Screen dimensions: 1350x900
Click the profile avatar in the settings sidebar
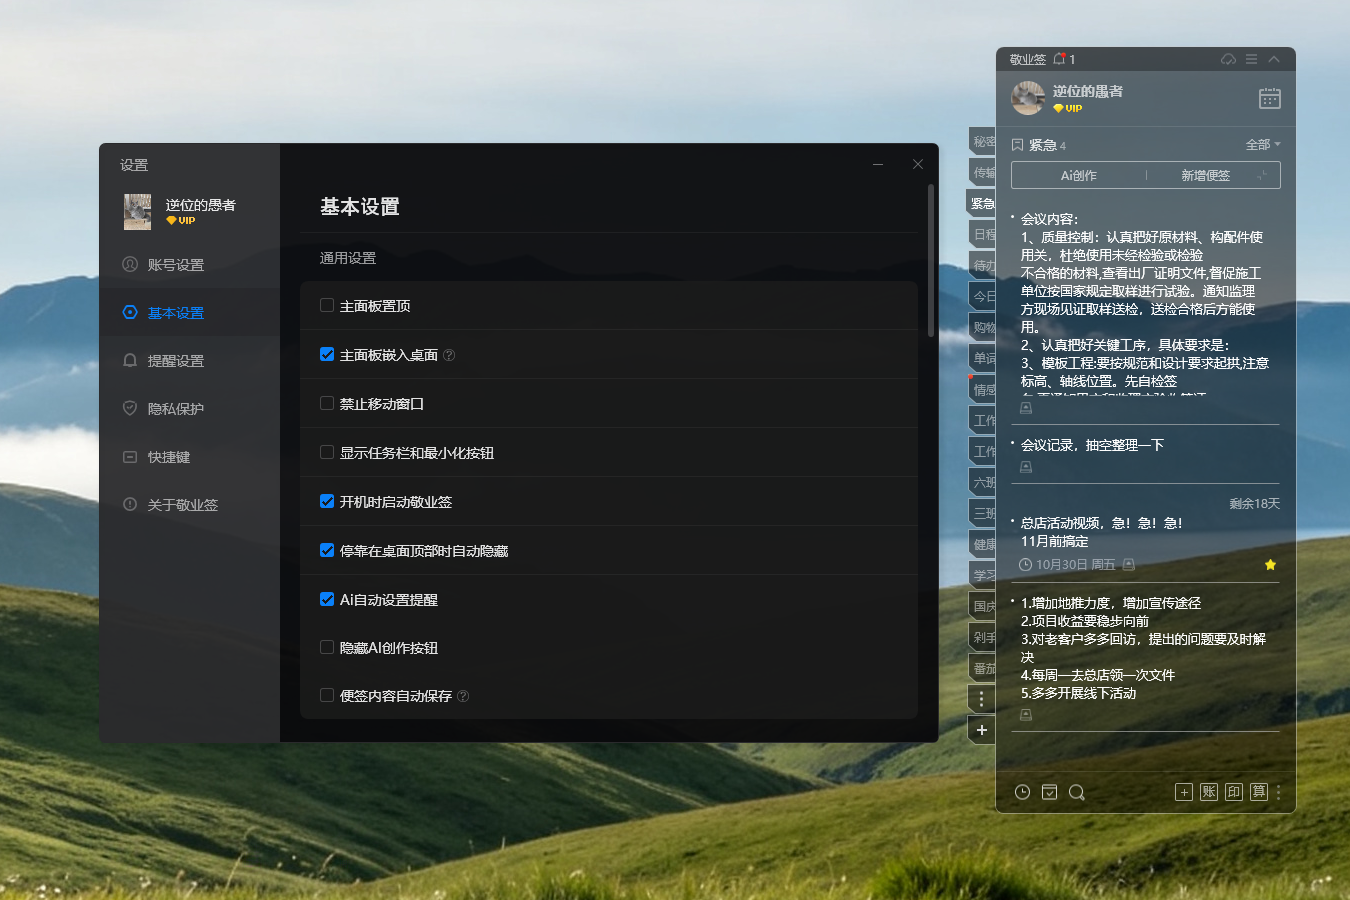click(137, 212)
